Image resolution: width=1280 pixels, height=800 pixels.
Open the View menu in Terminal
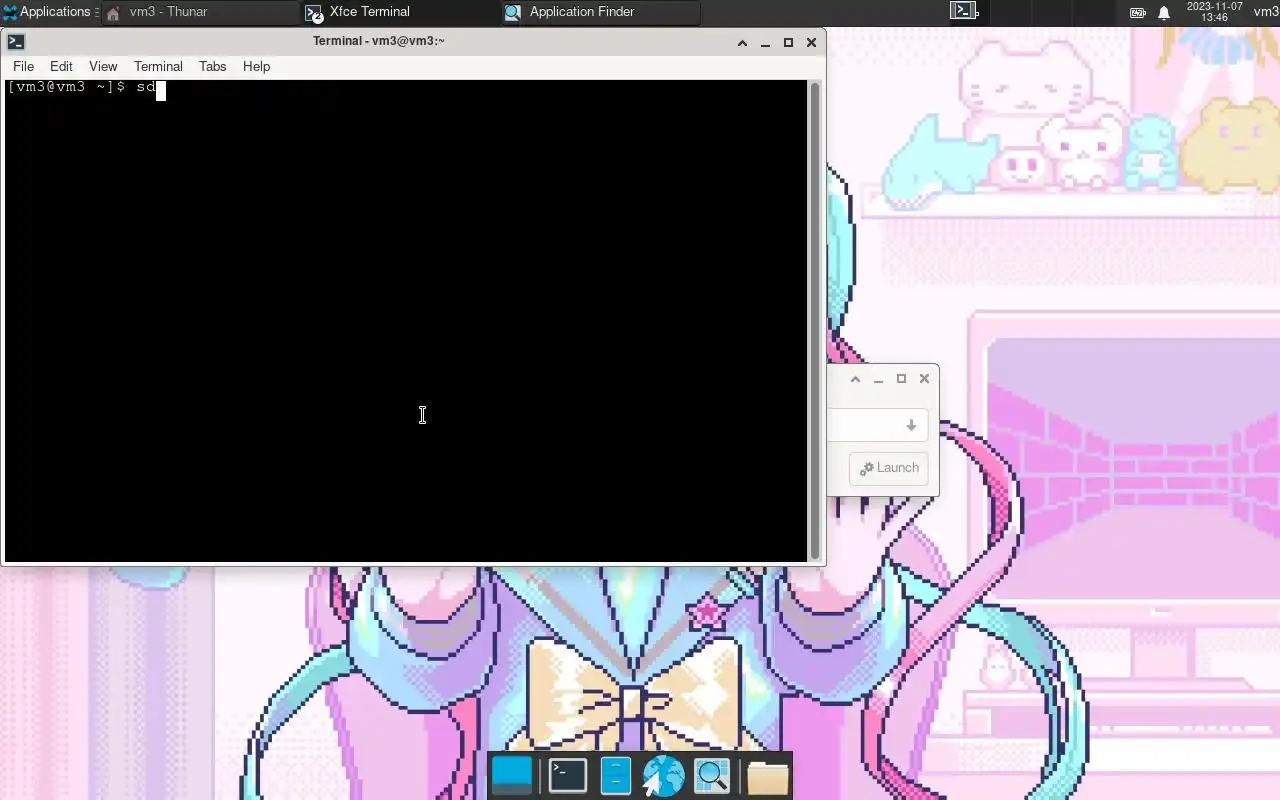(x=103, y=66)
